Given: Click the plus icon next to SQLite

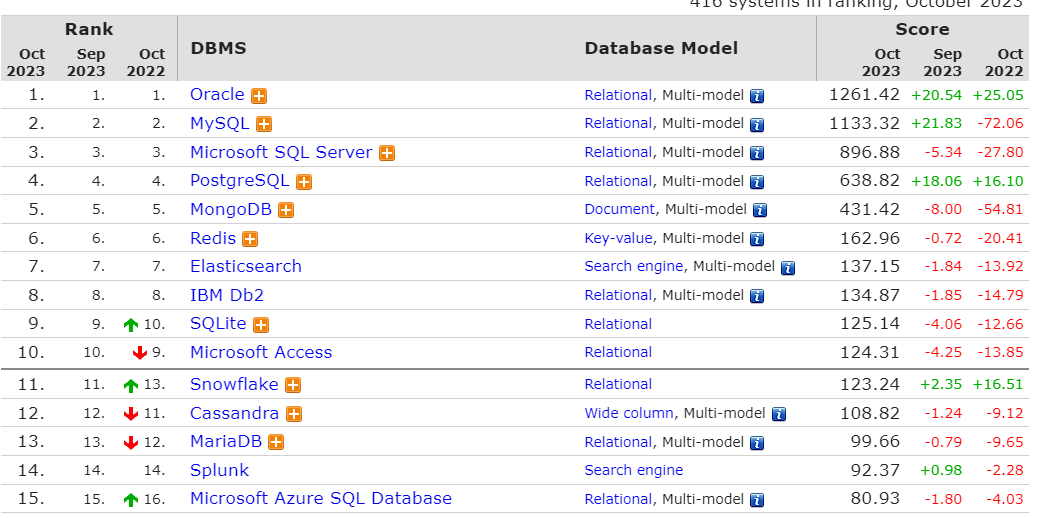Looking at the screenshot, I should tap(261, 325).
